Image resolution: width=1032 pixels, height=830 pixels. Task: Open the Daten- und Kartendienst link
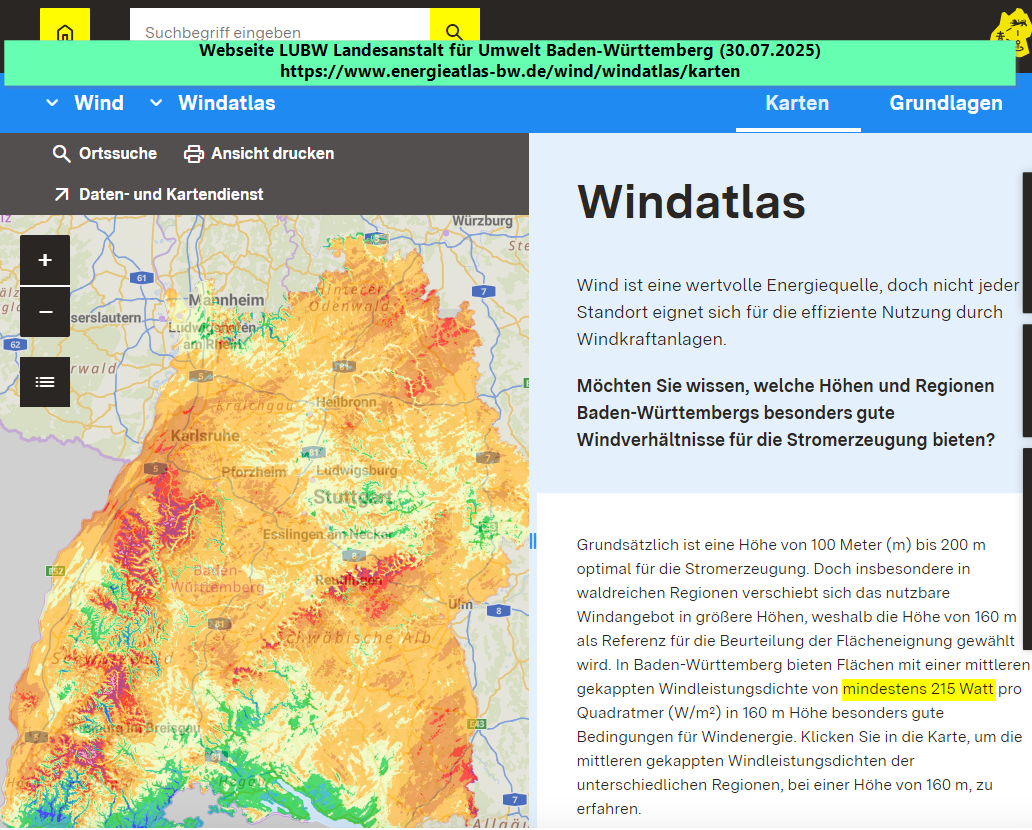click(x=171, y=194)
